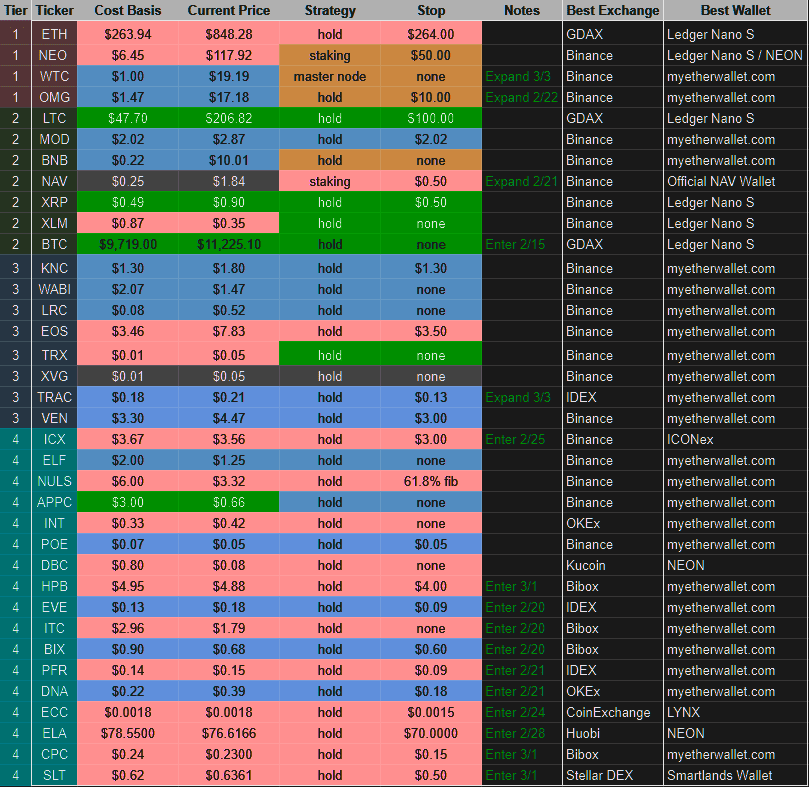The height and width of the screenshot is (787, 809).
Task: Select the GDAX exchange cell in BTC row
Action: click(x=612, y=245)
